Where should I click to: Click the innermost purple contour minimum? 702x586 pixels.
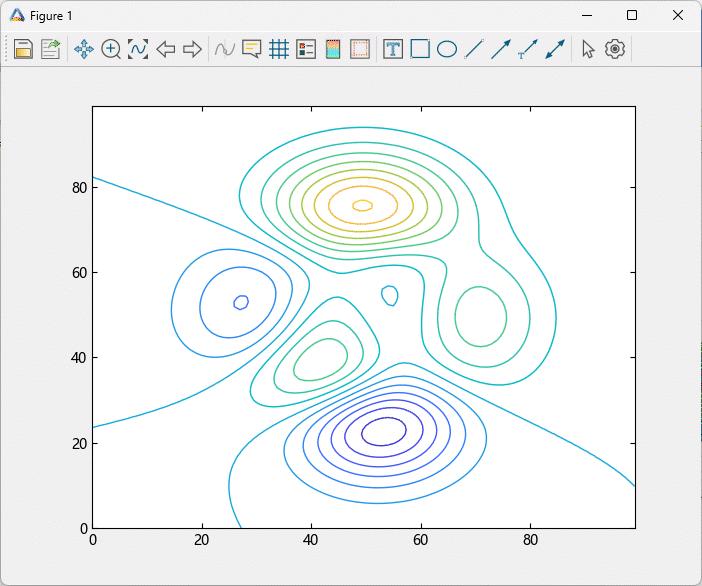(x=384, y=431)
